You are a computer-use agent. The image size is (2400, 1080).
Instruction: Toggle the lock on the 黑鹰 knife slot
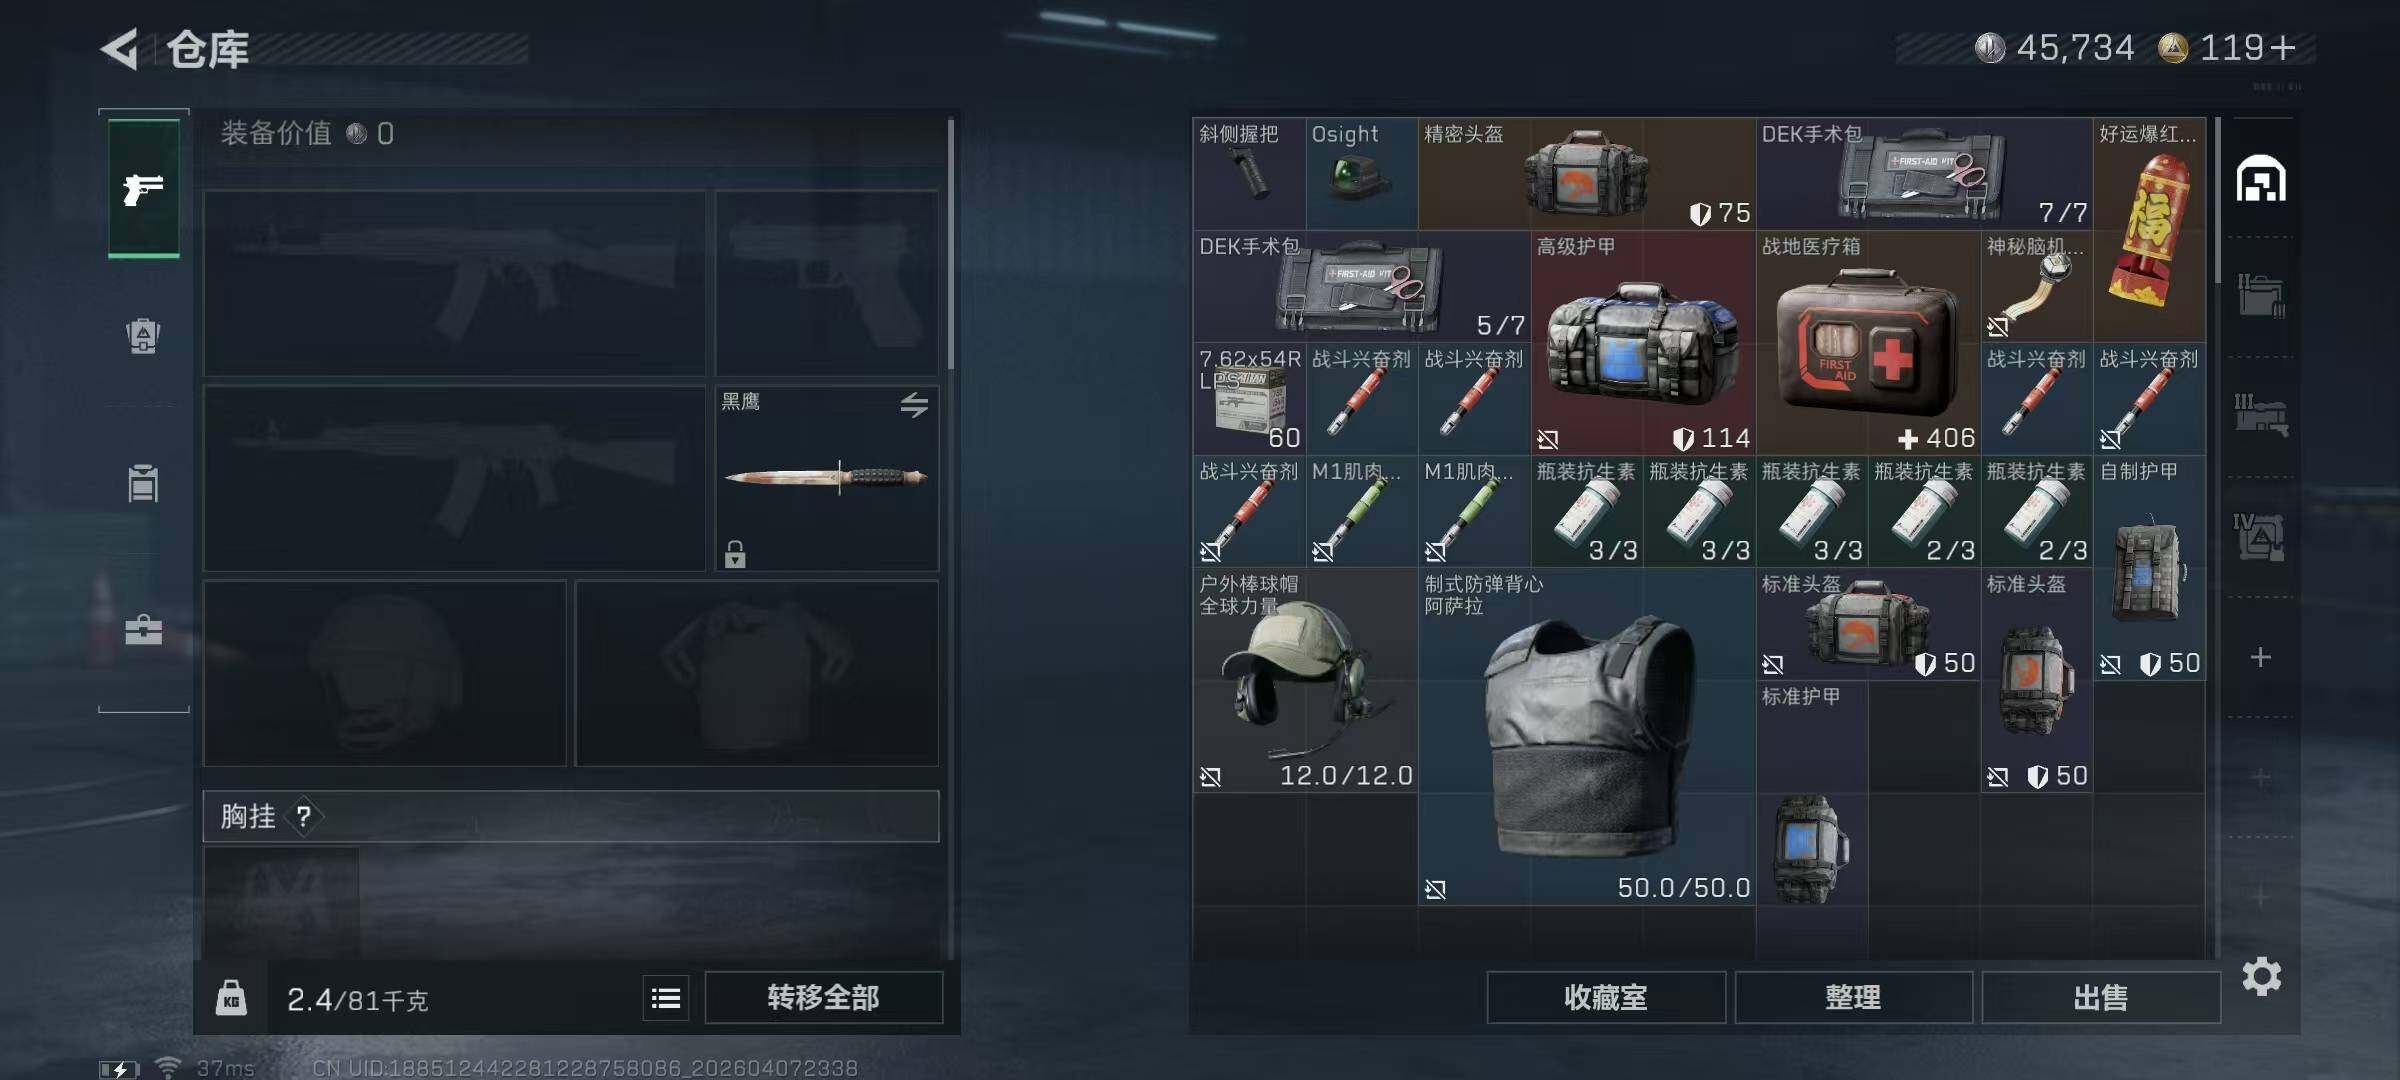tap(735, 554)
